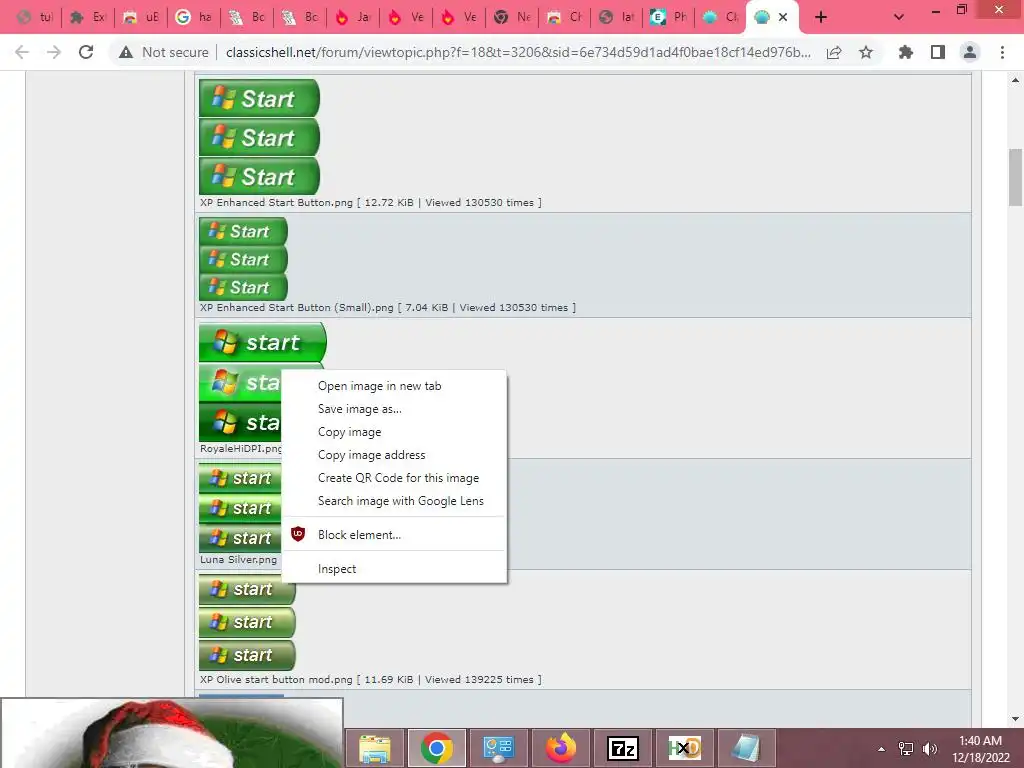Viewport: 1024px width, 768px height.
Task: Click the browser Back arrow
Action: 22,52
